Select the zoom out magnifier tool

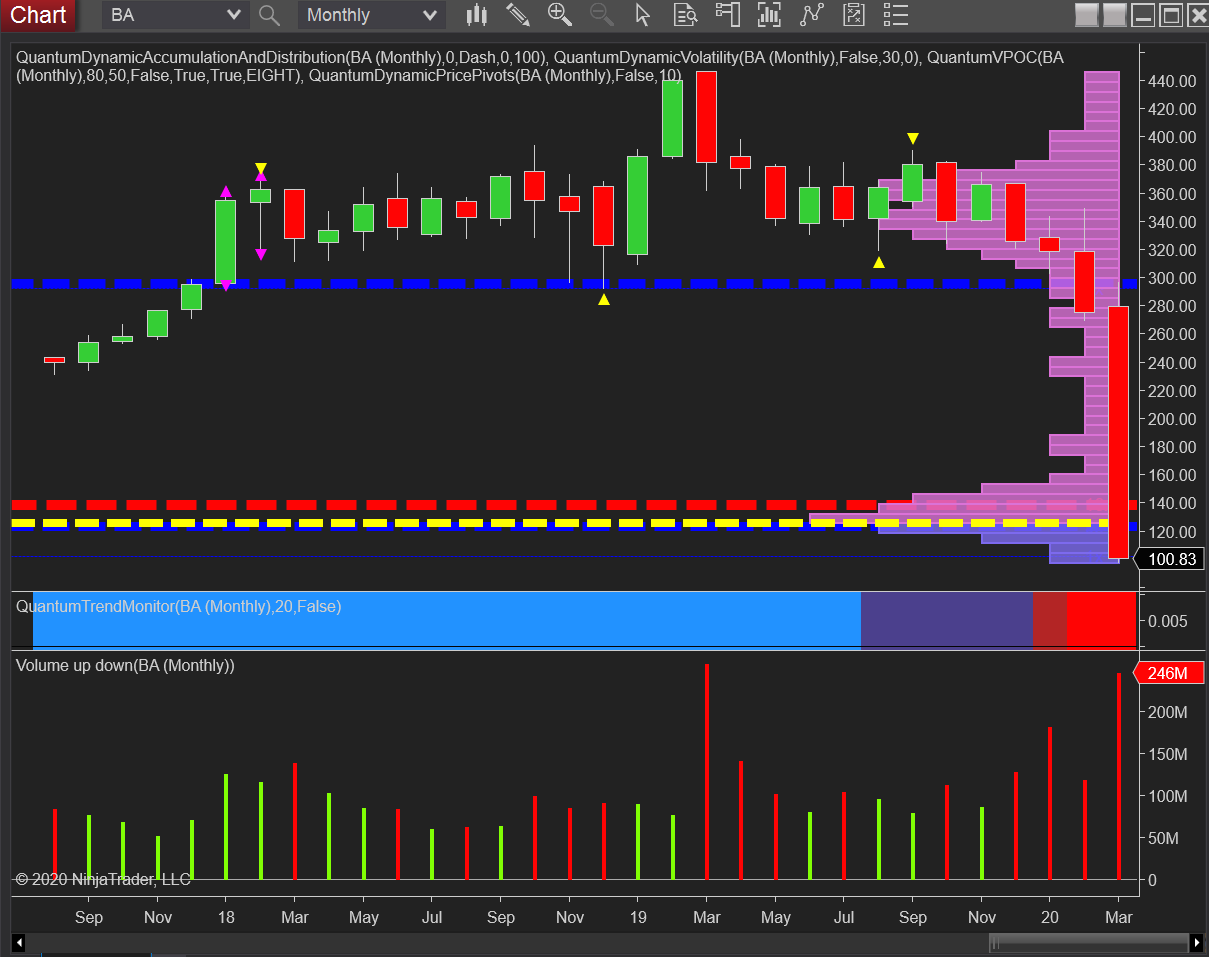click(x=601, y=15)
